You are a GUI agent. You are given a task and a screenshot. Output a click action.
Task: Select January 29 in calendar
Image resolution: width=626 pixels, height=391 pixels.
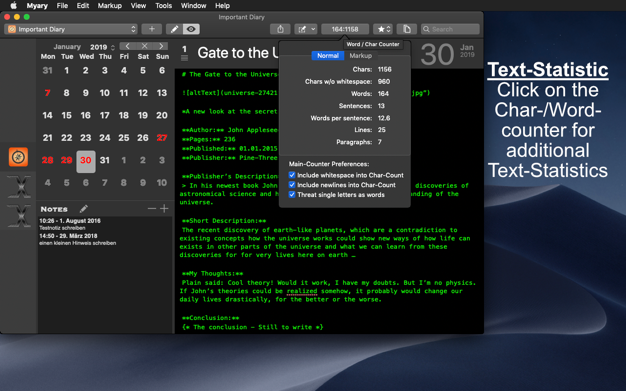[67, 160]
